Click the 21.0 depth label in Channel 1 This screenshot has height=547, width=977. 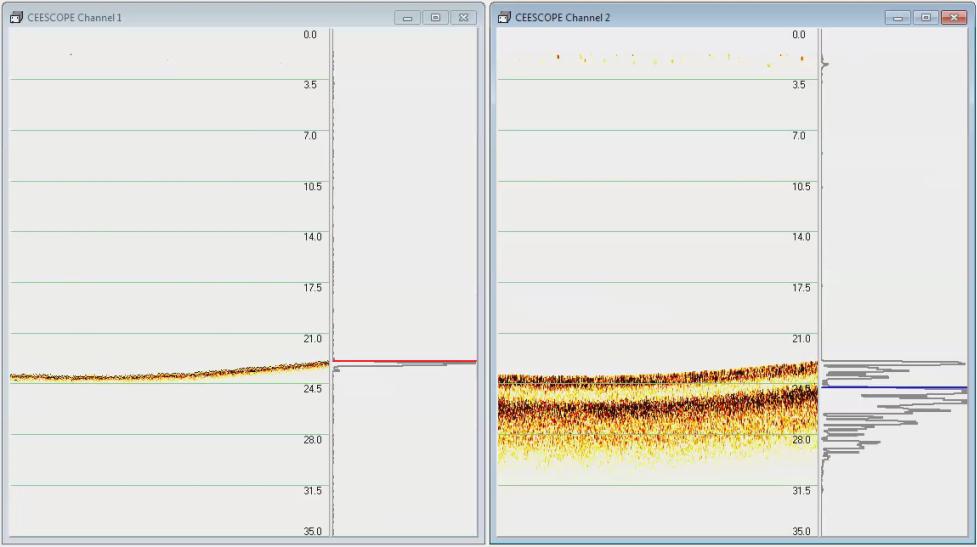[310, 339]
